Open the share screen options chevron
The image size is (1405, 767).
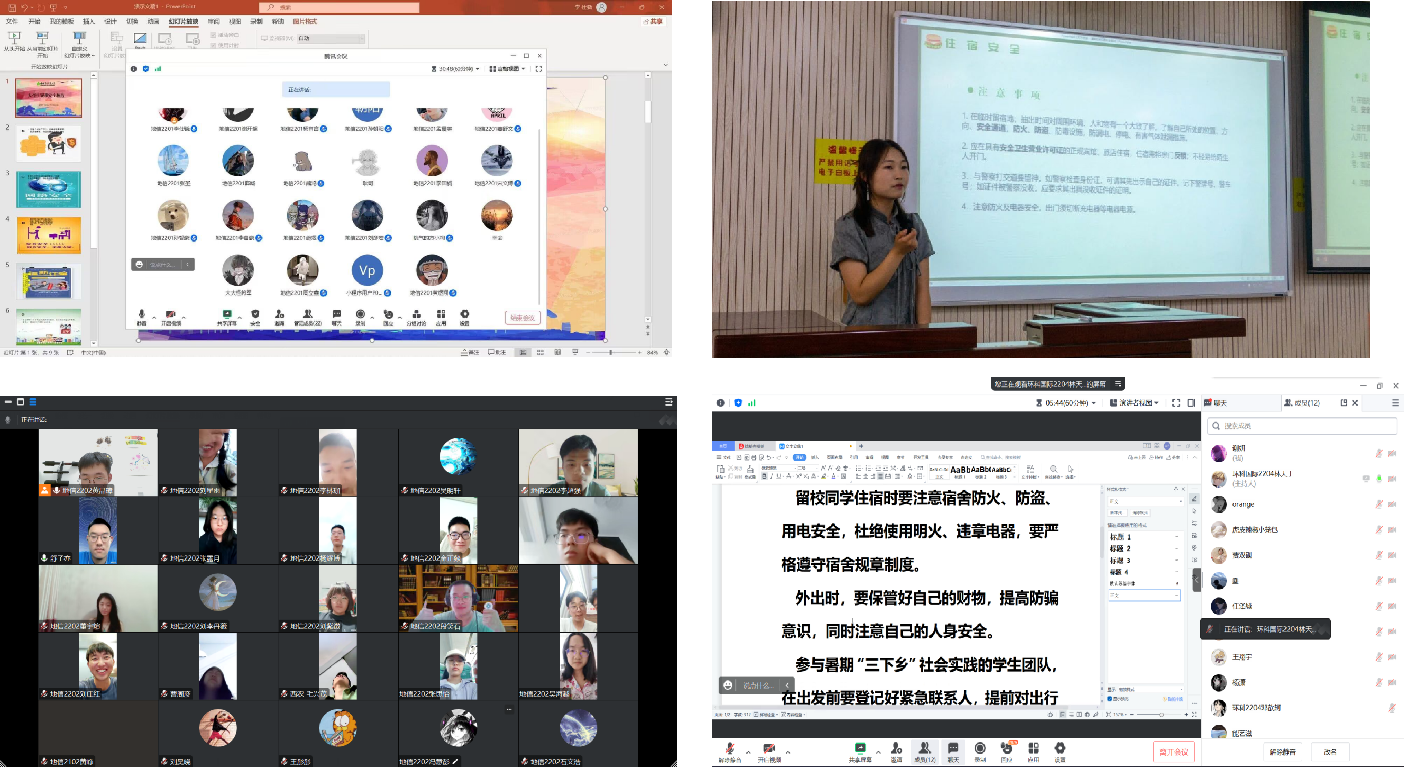click(878, 751)
